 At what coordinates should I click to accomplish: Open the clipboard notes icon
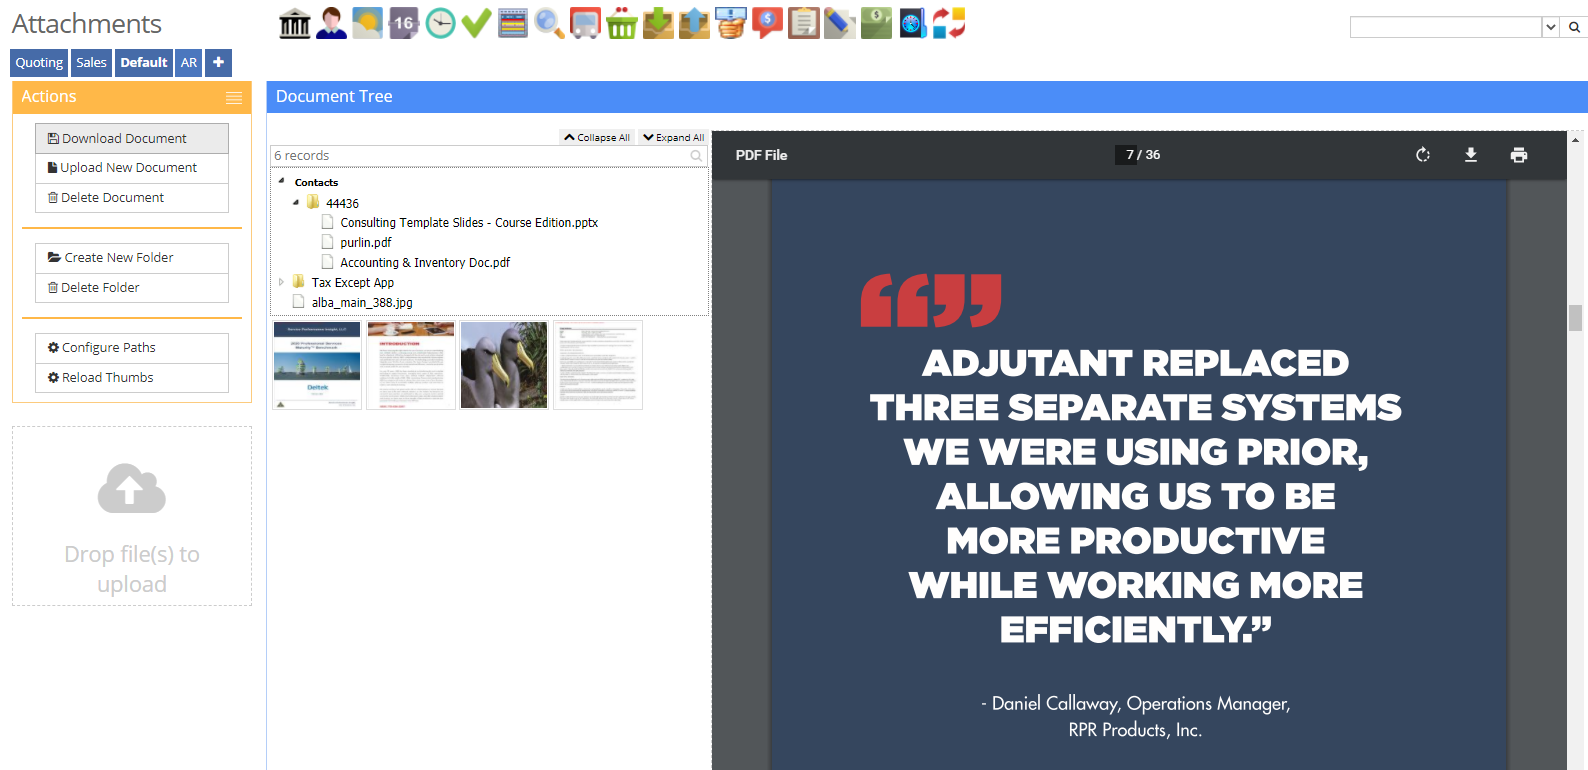click(x=803, y=23)
